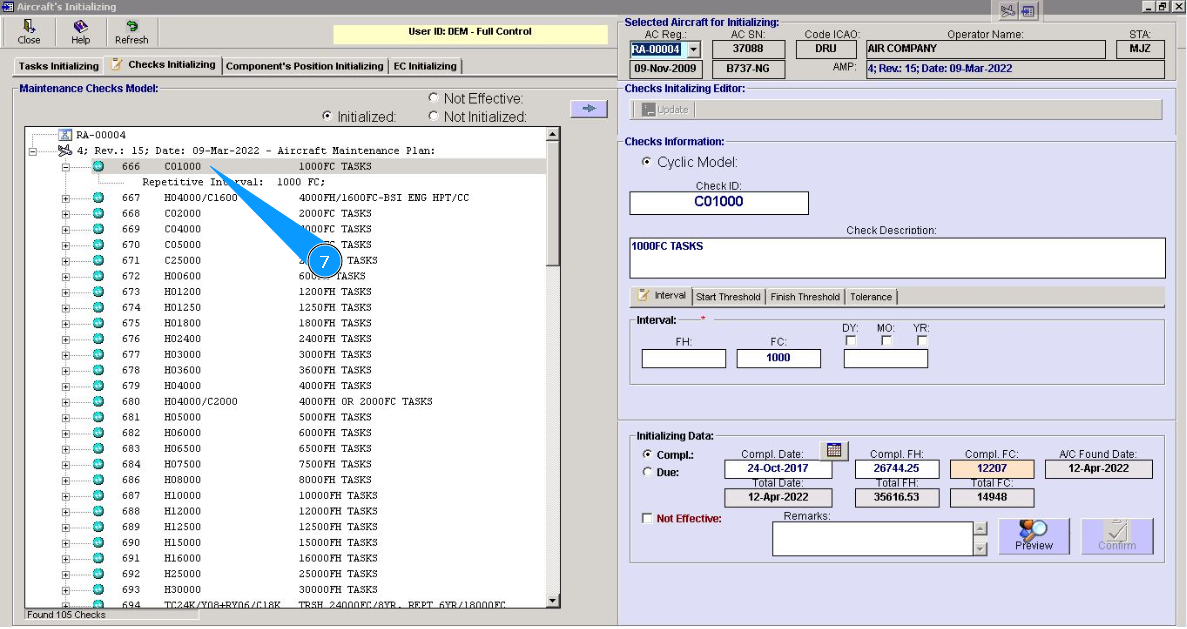Expand check C02000 tree node
1187x629 pixels.
pos(67,213)
